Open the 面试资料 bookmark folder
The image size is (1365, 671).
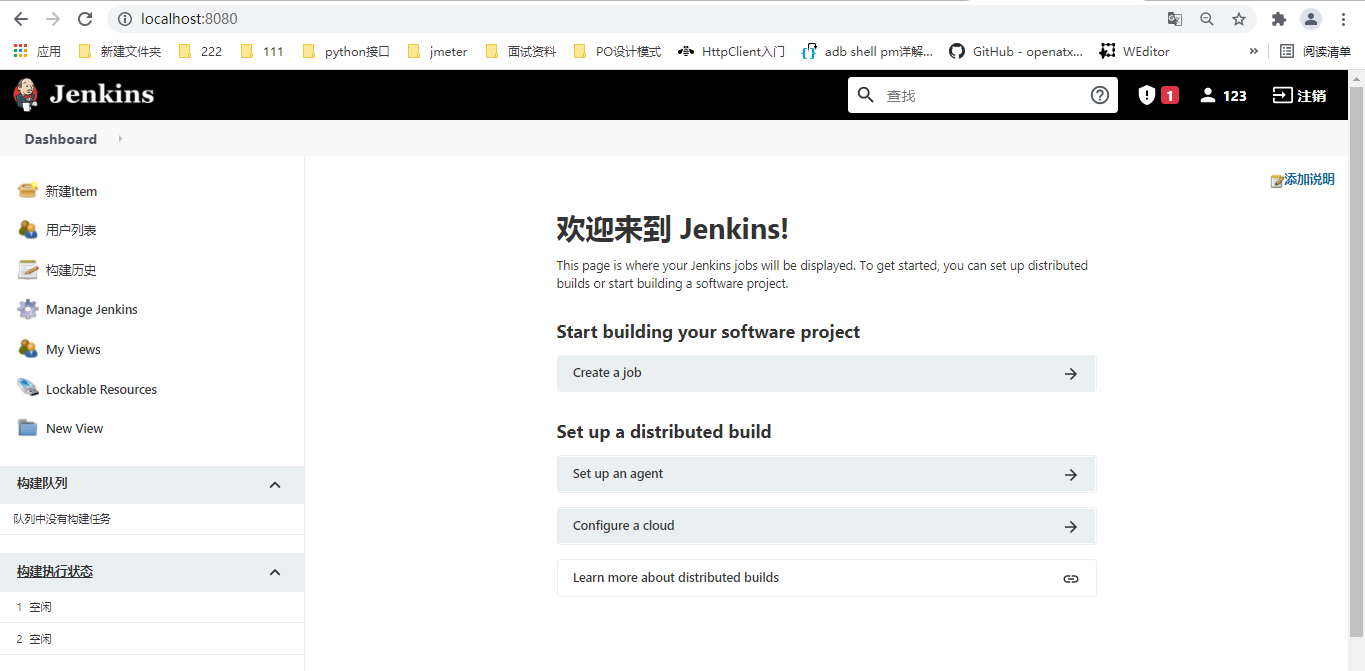tap(520, 51)
